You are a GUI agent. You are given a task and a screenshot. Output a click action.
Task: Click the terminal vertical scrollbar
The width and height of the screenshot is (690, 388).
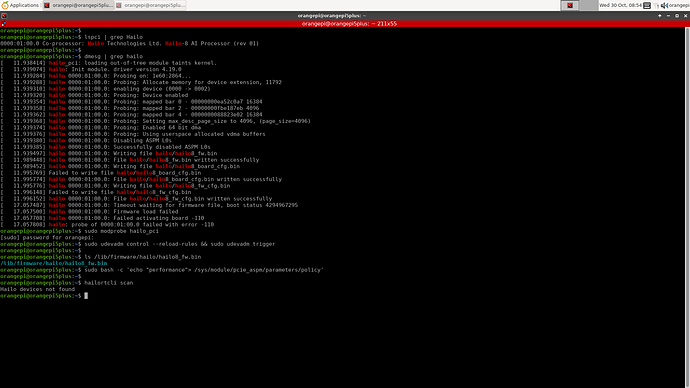[x=687, y=207]
